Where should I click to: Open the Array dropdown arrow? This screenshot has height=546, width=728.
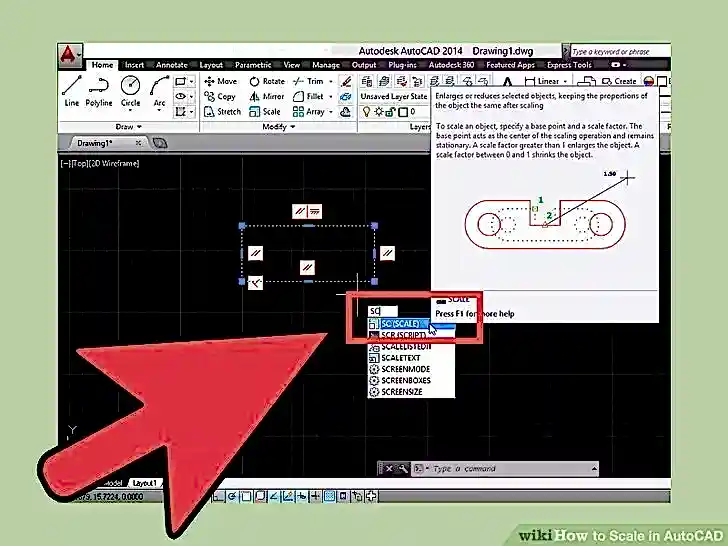tap(331, 112)
